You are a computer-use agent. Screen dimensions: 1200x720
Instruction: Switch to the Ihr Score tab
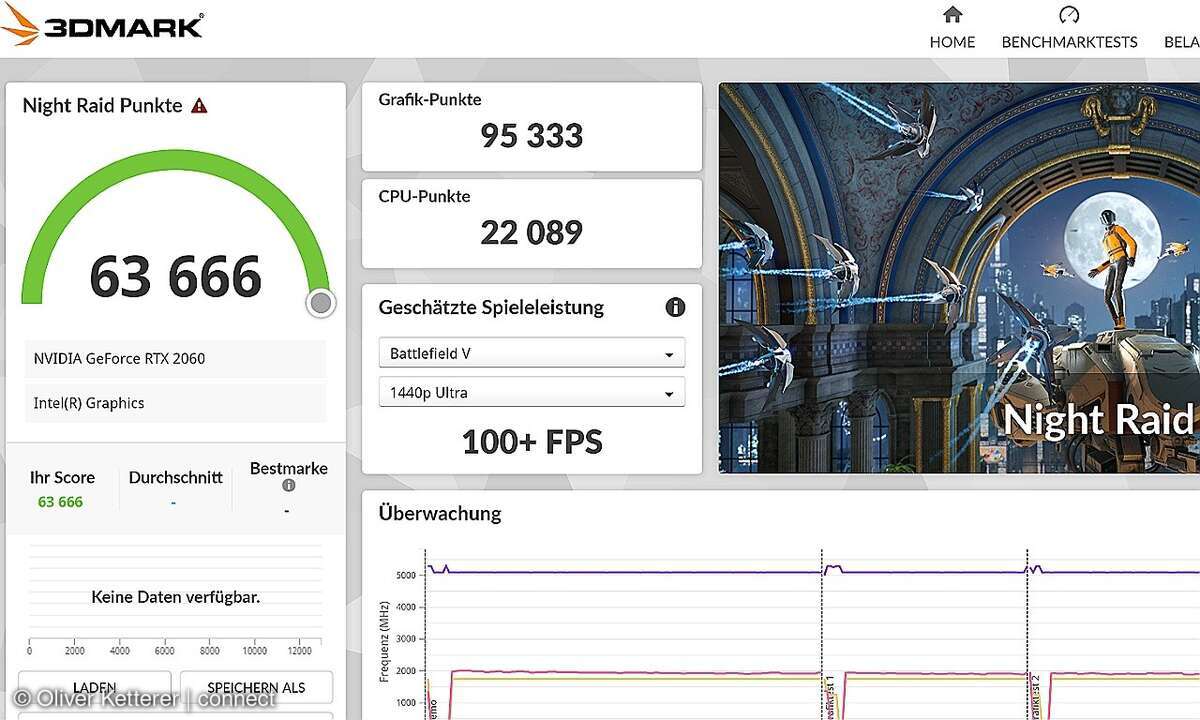(62, 477)
